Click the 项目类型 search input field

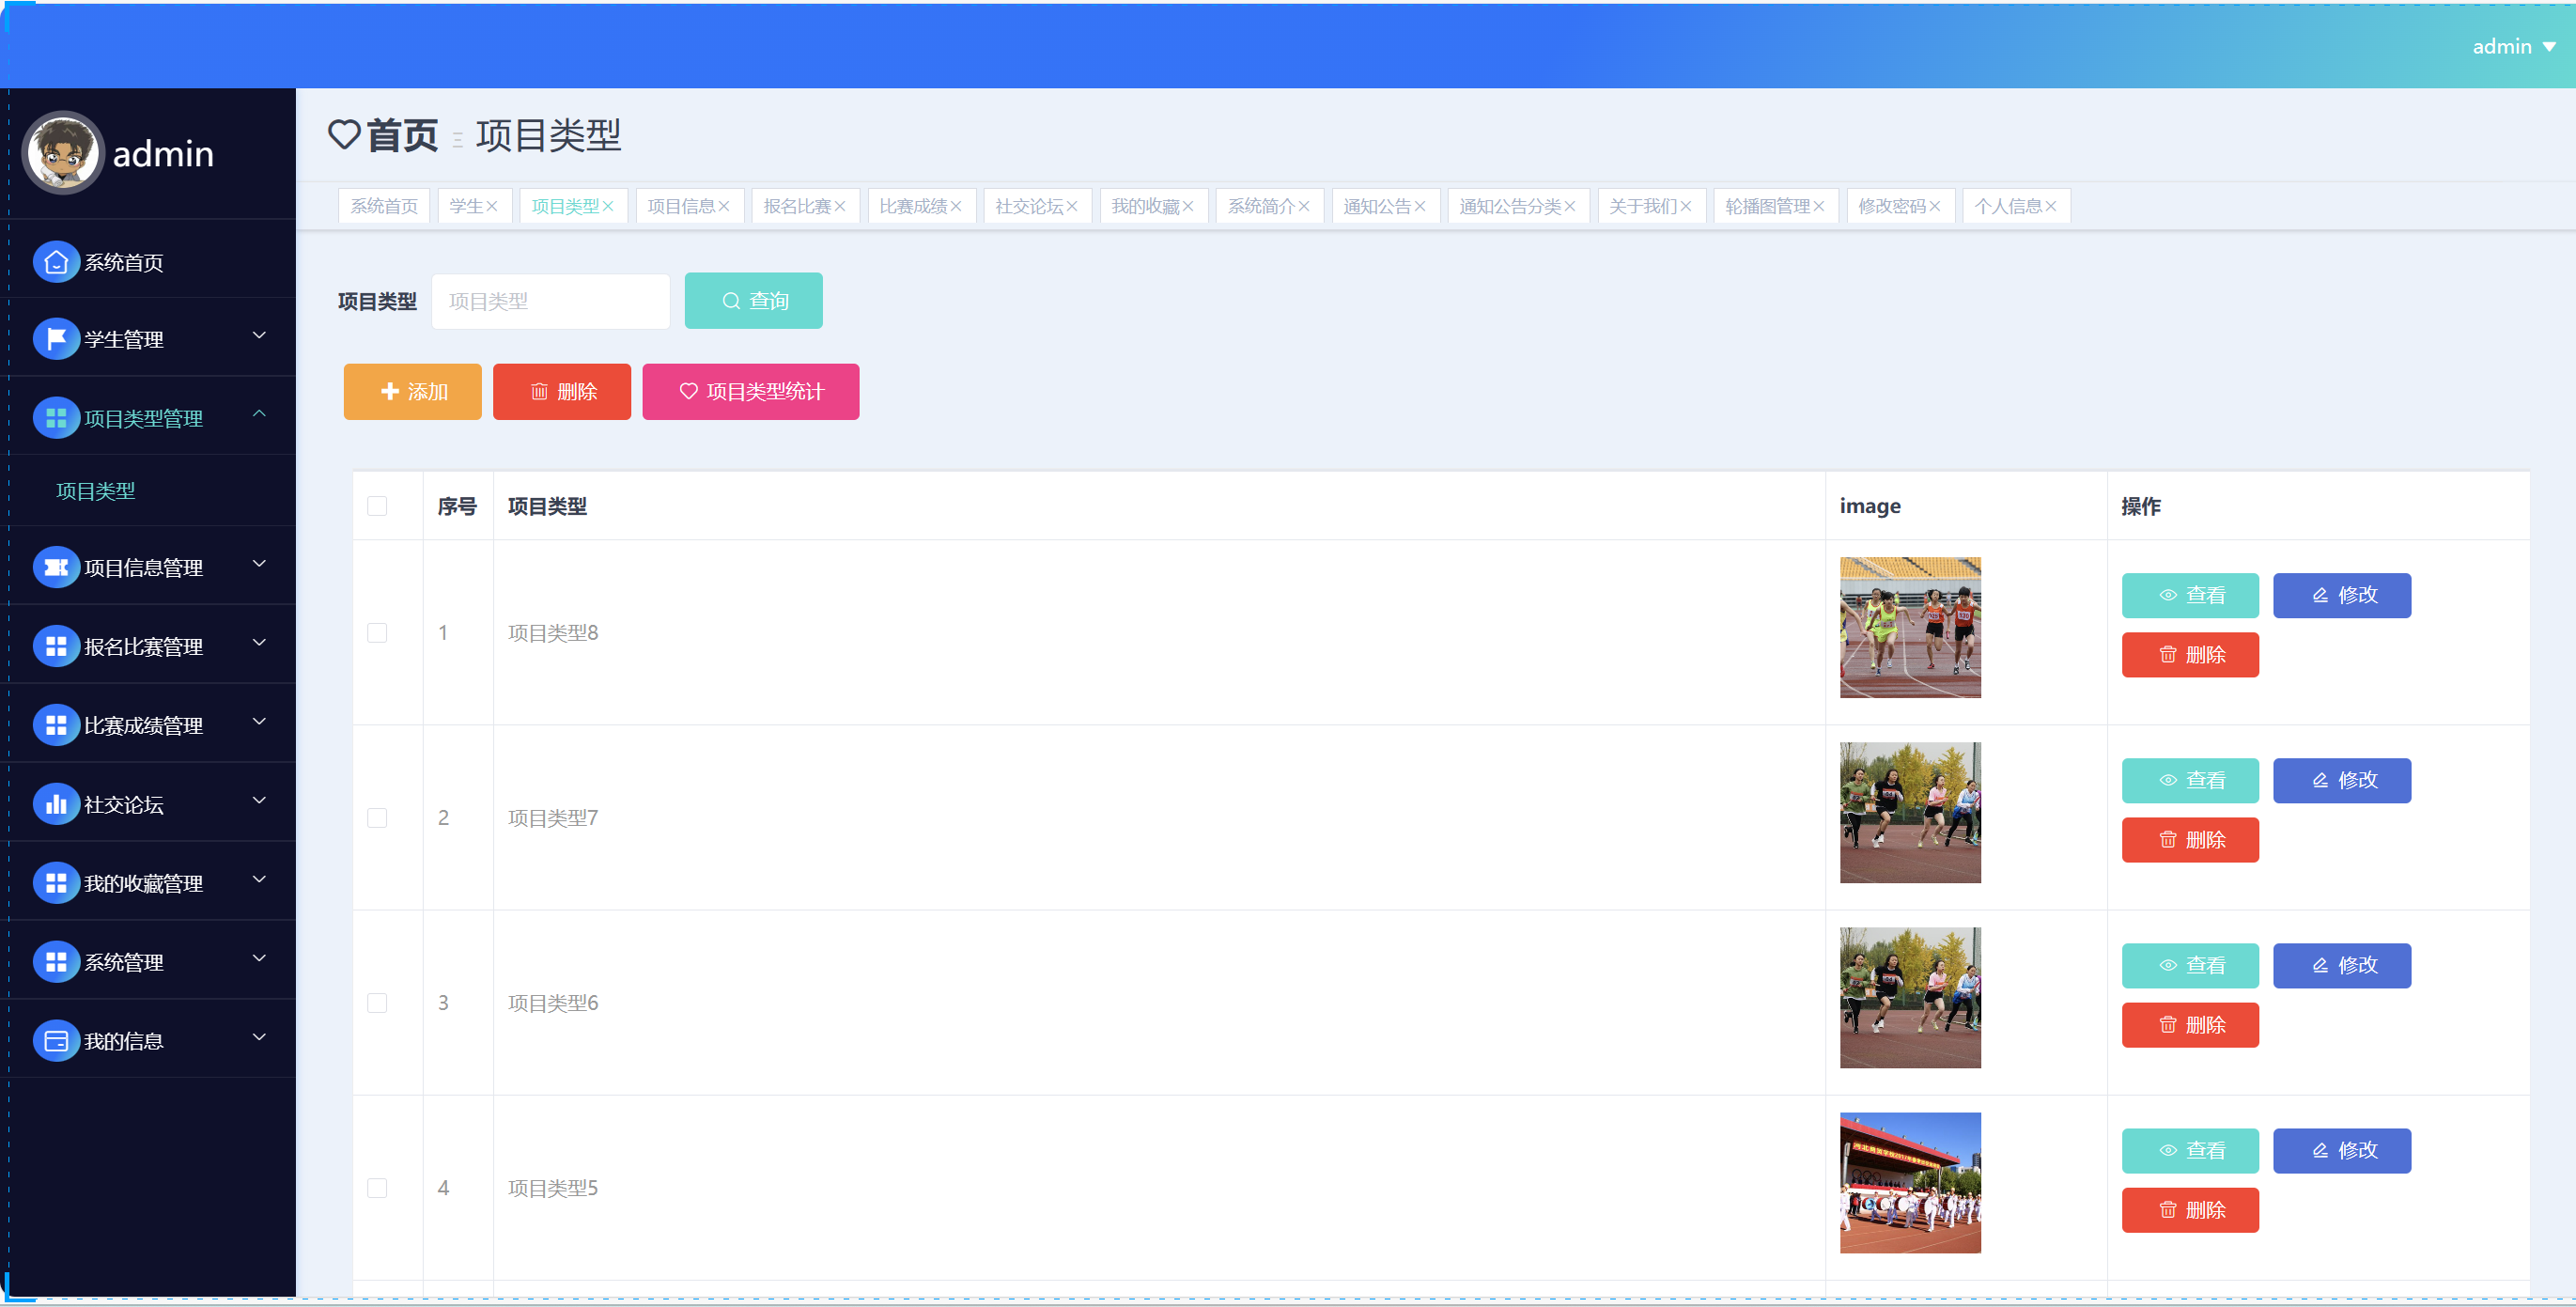tap(550, 301)
